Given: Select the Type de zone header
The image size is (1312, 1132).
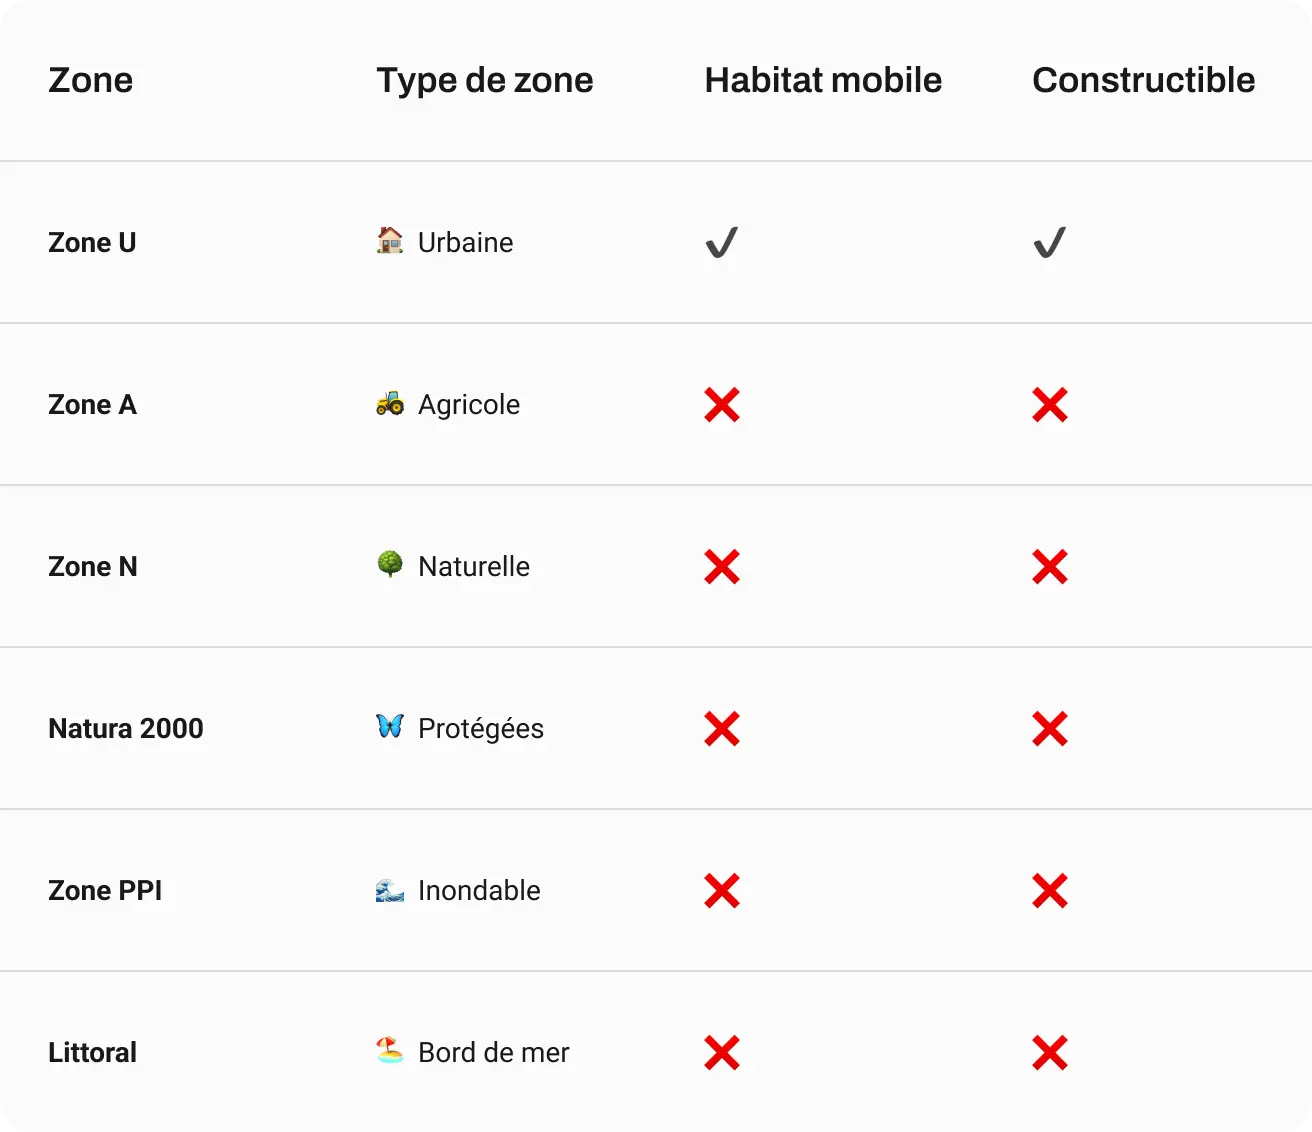Looking at the screenshot, I should point(485,80).
